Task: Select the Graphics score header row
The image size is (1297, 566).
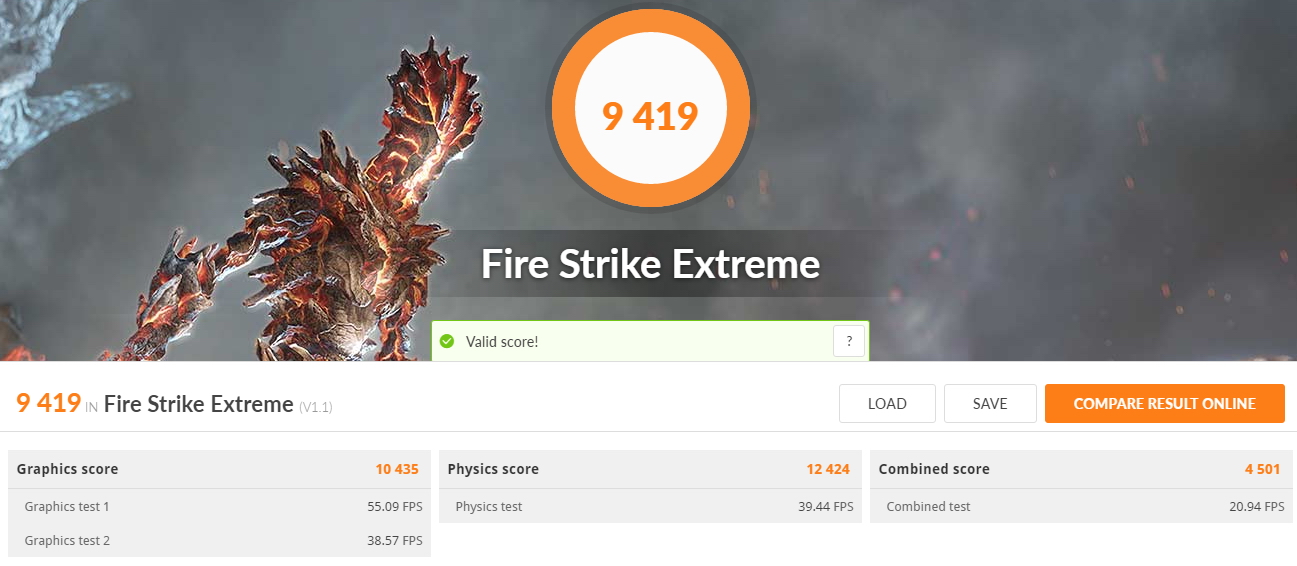Action: pyautogui.click(x=219, y=469)
